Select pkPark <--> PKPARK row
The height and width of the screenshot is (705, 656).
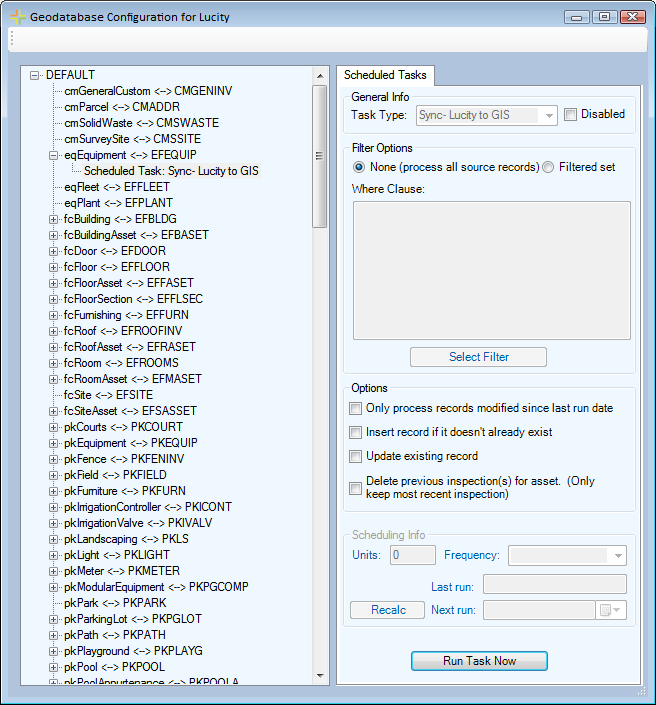(x=115, y=603)
